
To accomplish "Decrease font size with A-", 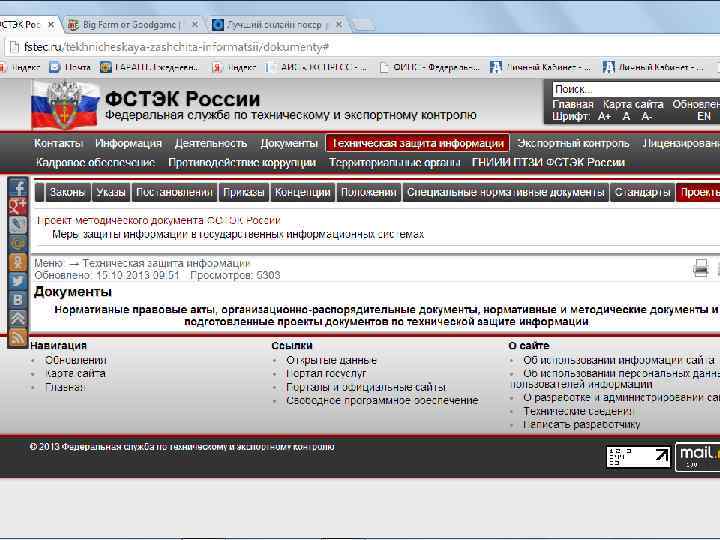I will [647, 117].
